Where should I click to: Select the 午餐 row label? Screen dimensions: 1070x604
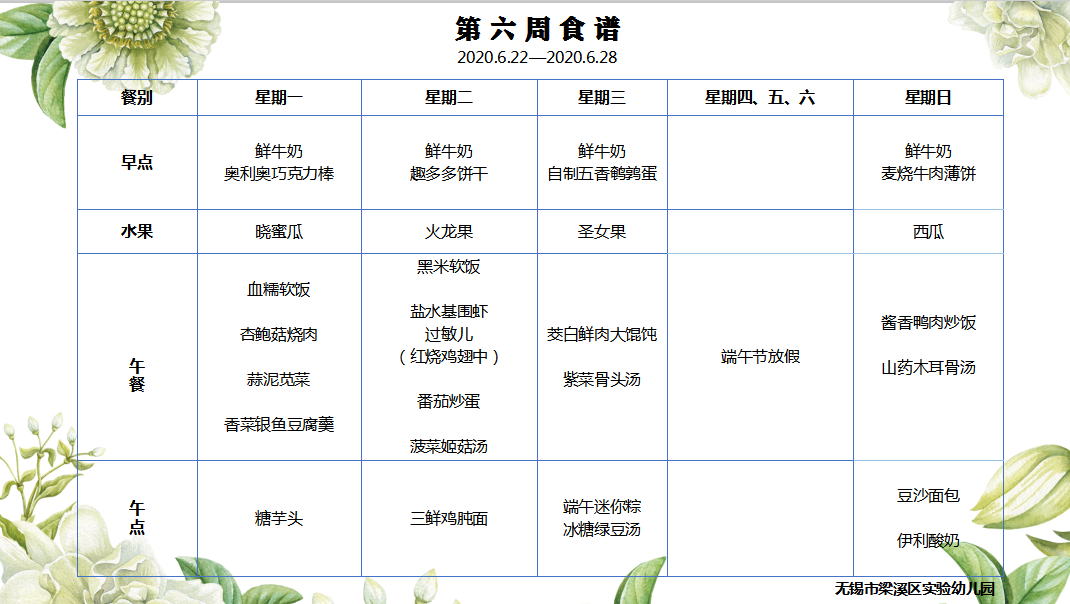[136, 375]
